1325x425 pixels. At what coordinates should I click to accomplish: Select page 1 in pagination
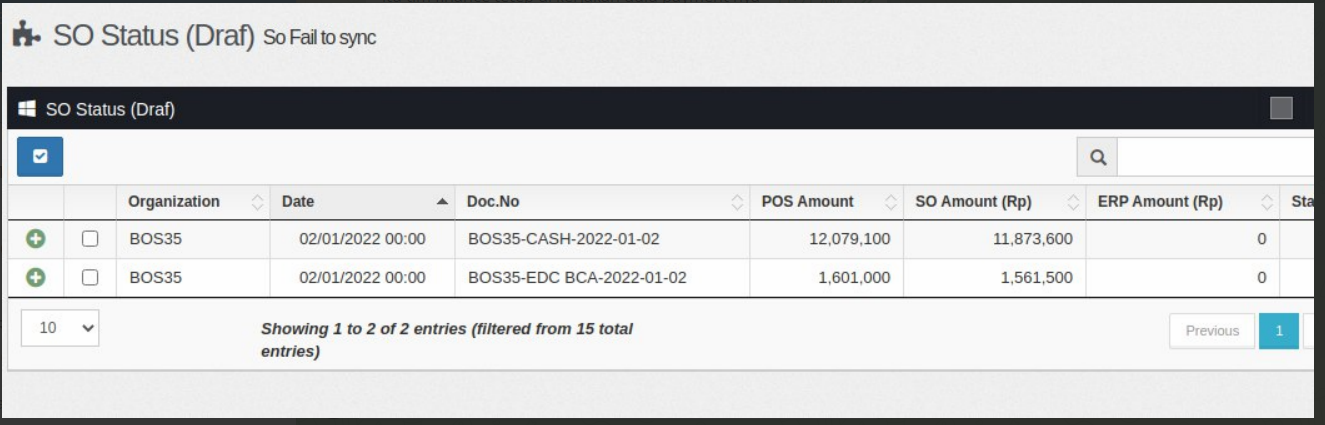tap(1278, 331)
